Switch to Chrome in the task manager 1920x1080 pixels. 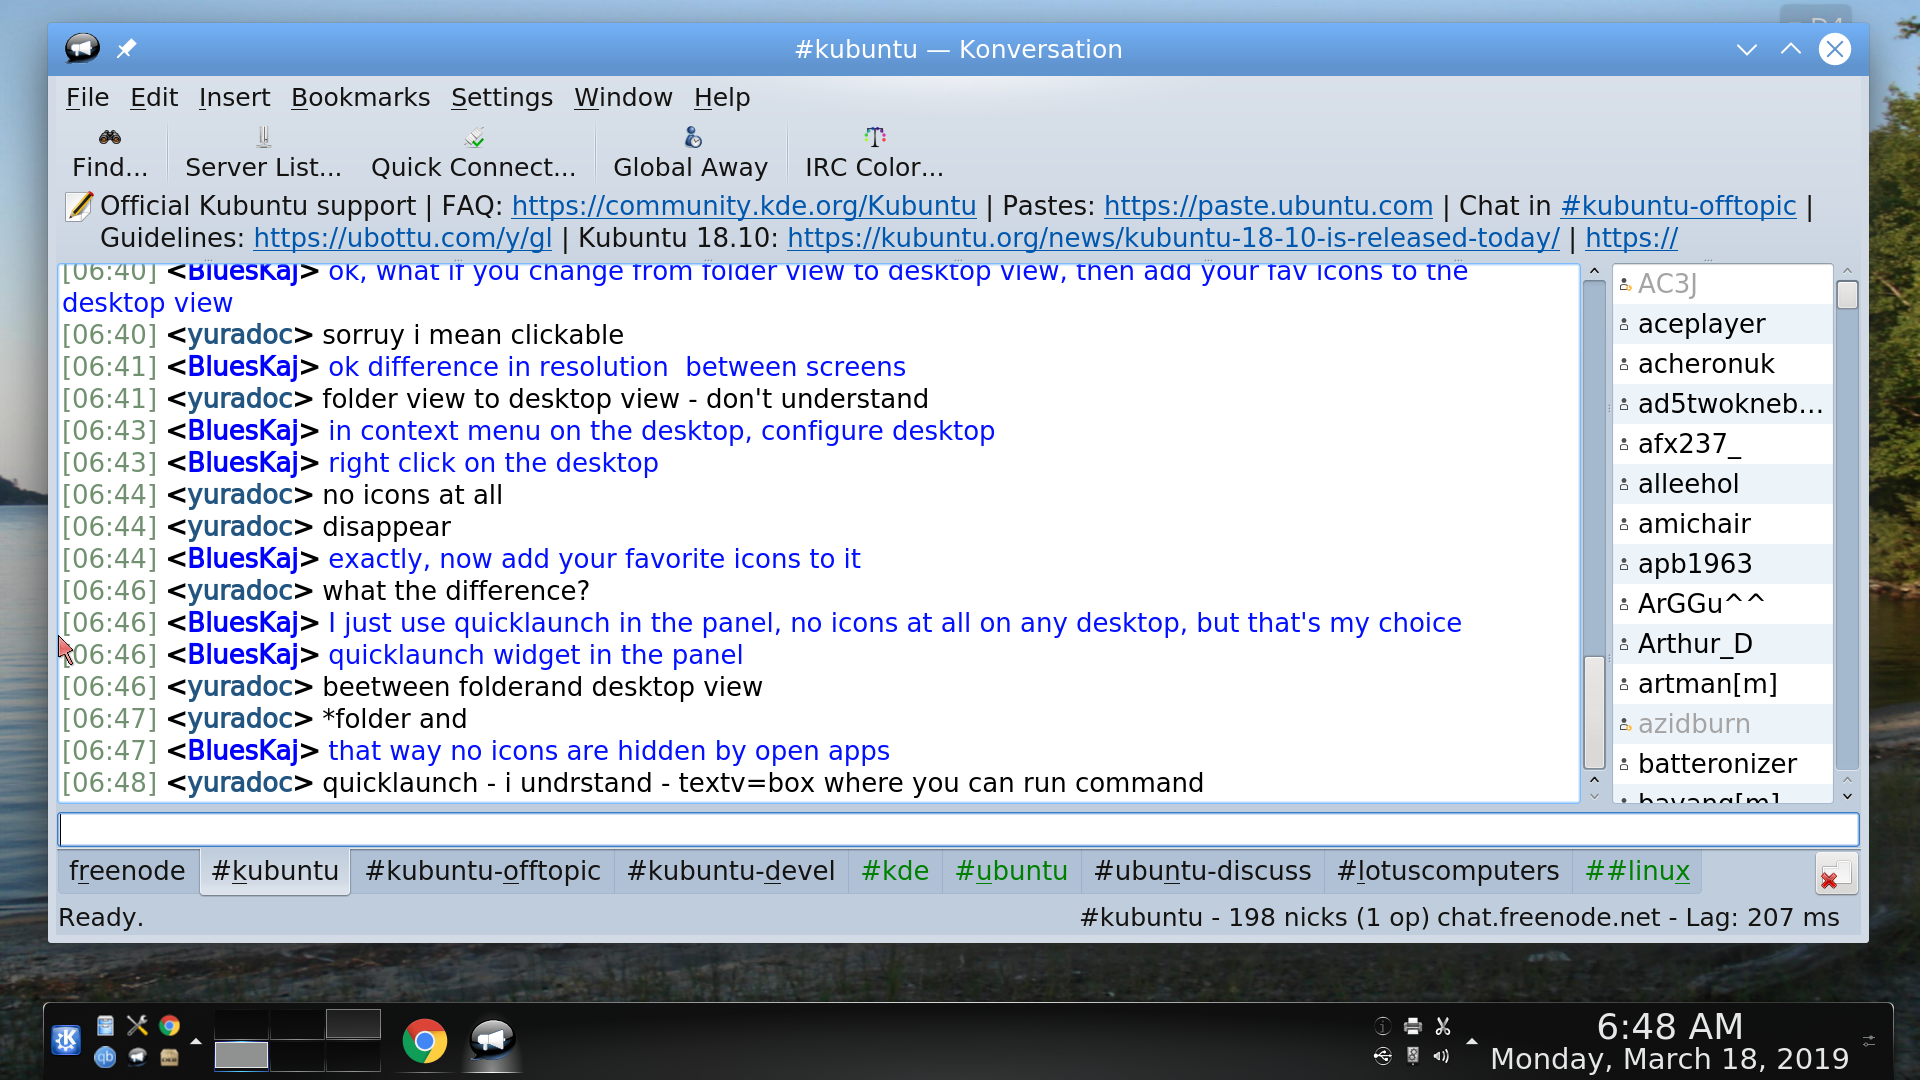(425, 1041)
